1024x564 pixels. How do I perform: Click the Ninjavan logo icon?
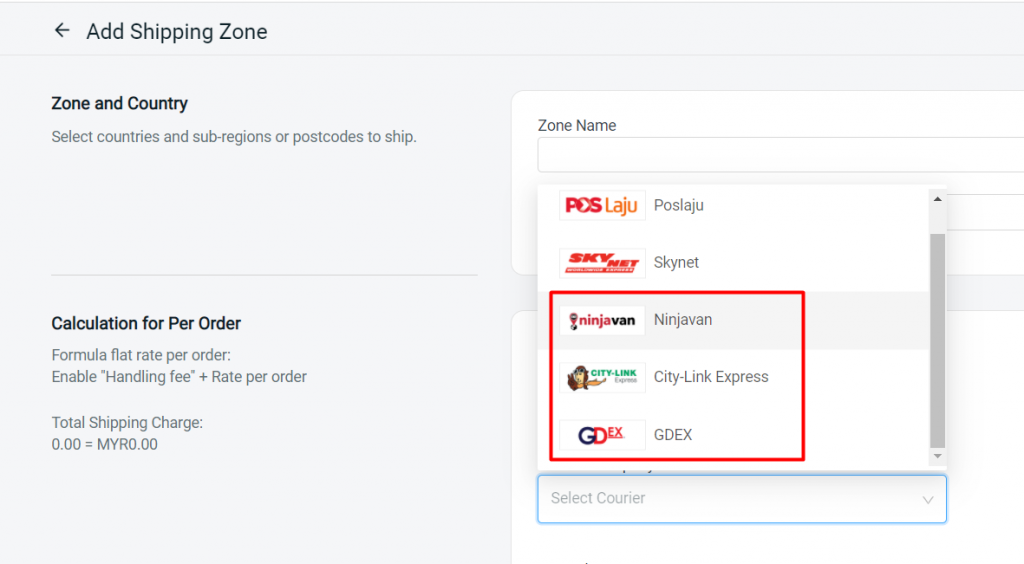[x=602, y=321]
